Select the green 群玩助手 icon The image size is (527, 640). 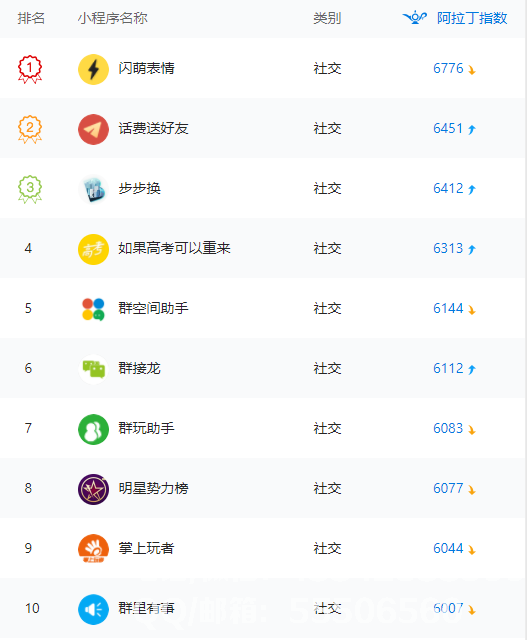point(93,429)
